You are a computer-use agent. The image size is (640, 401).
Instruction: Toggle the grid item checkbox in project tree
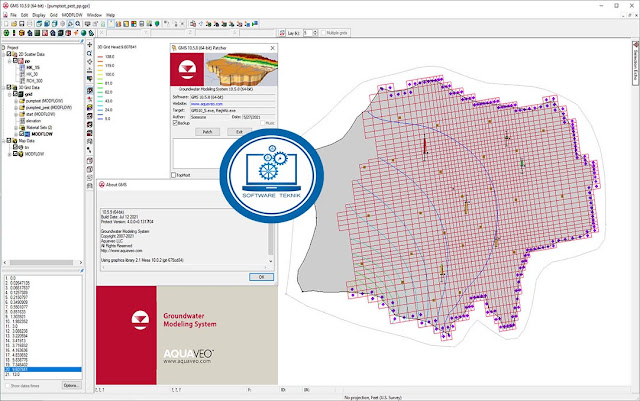[15, 94]
